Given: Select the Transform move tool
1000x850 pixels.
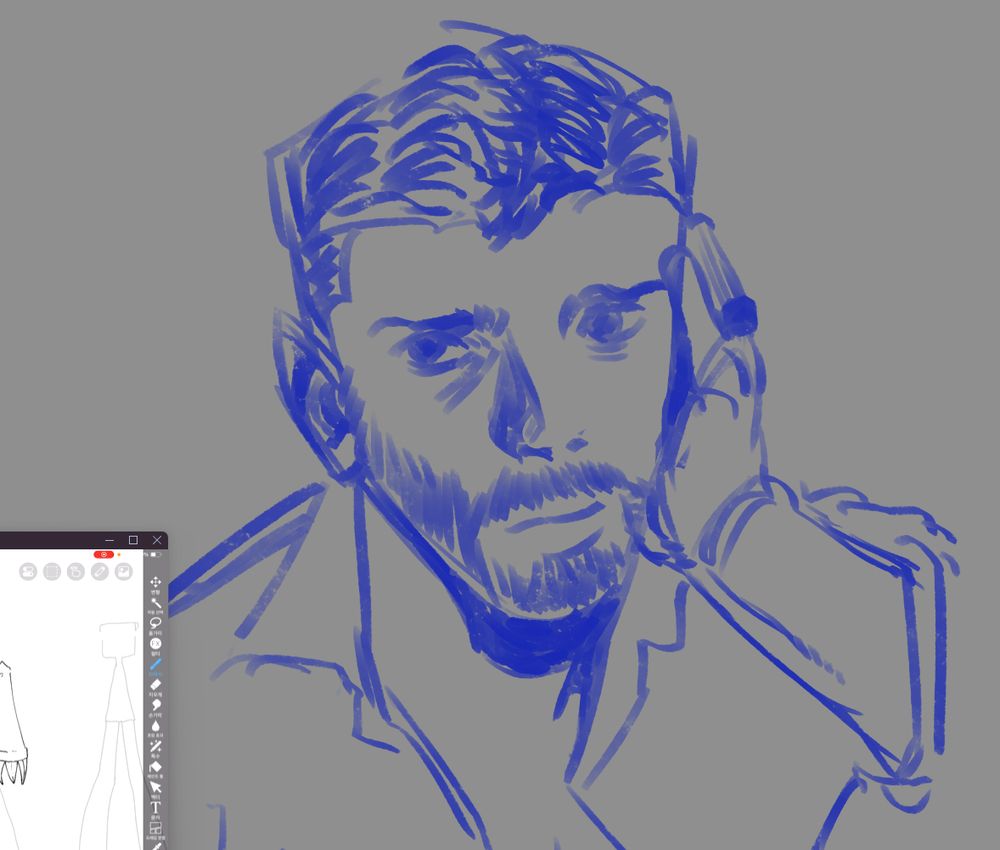Looking at the screenshot, I should pos(155,582).
